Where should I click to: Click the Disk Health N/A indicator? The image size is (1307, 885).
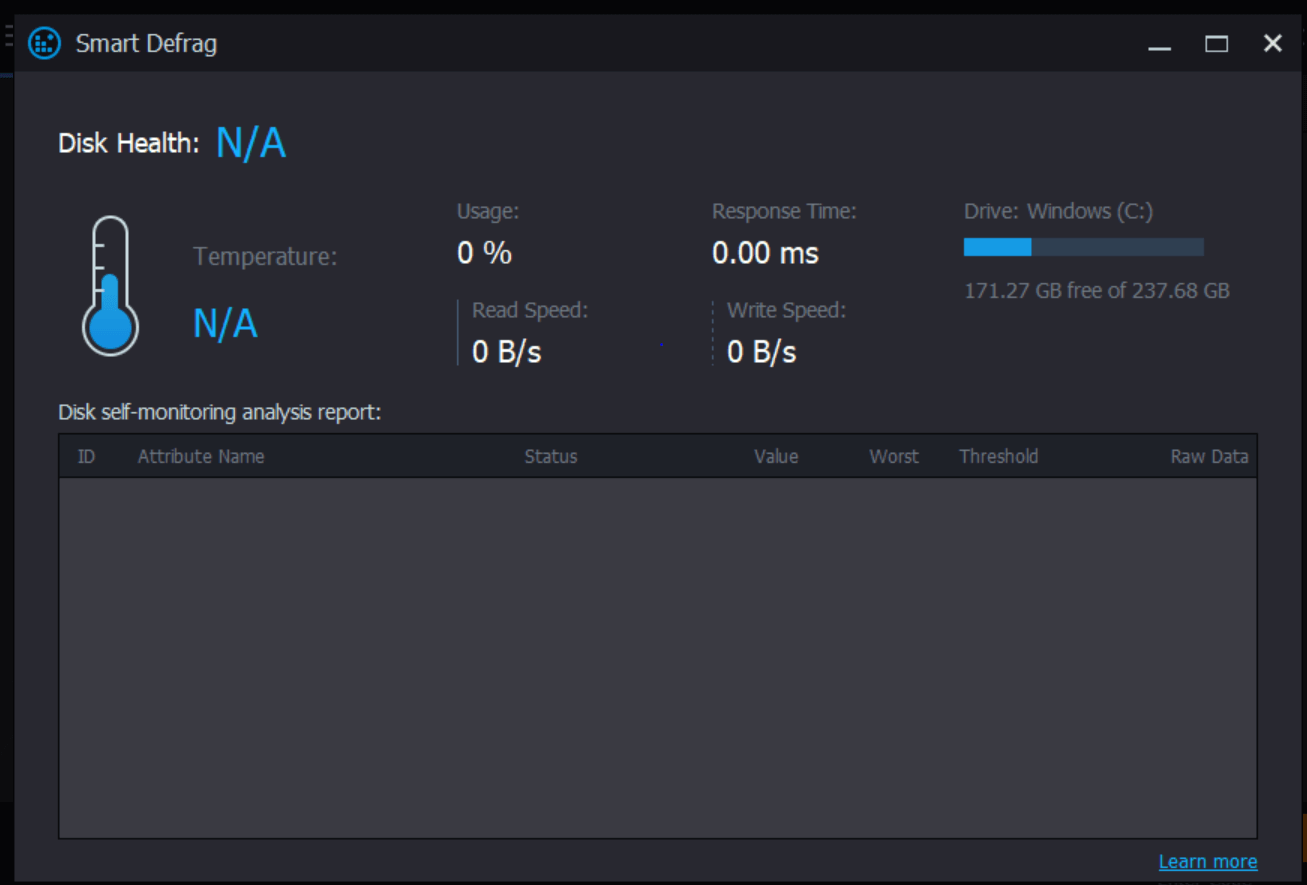(251, 143)
